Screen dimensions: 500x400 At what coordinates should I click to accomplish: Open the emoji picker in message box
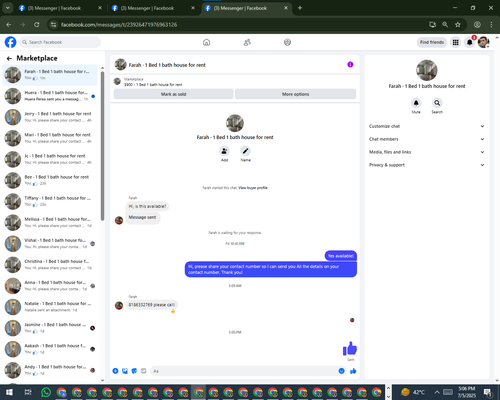pyautogui.click(x=341, y=371)
